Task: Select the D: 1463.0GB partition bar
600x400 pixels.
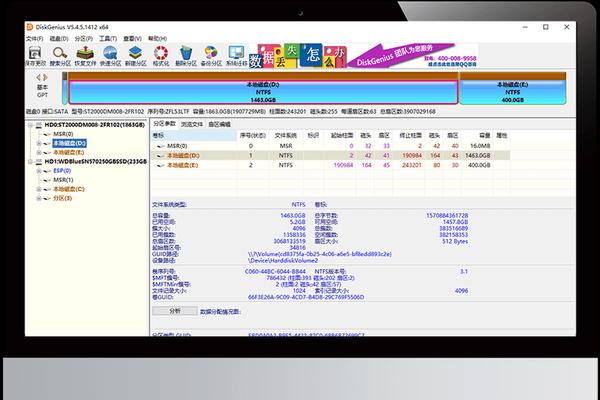Action: coord(263,92)
